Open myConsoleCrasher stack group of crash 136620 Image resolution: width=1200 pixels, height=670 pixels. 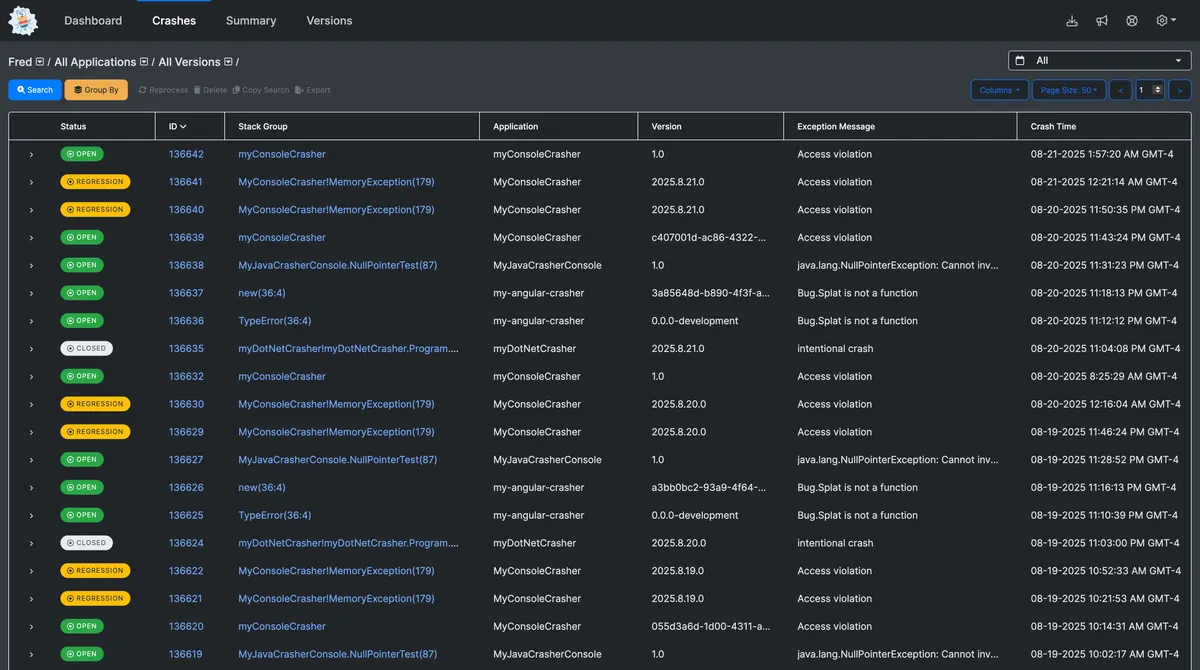tap(282, 626)
